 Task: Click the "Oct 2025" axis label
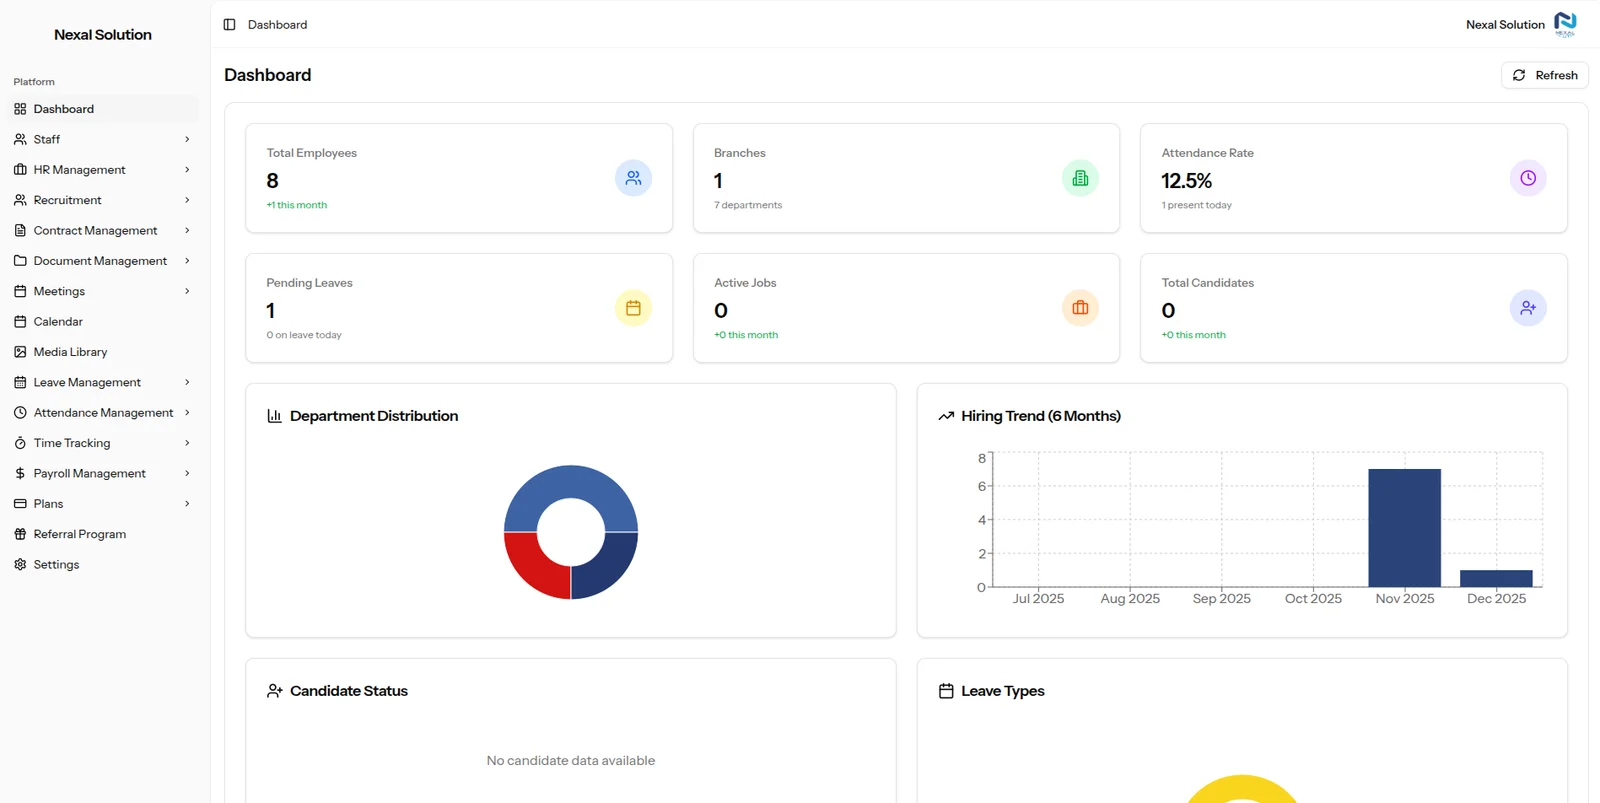(1313, 599)
